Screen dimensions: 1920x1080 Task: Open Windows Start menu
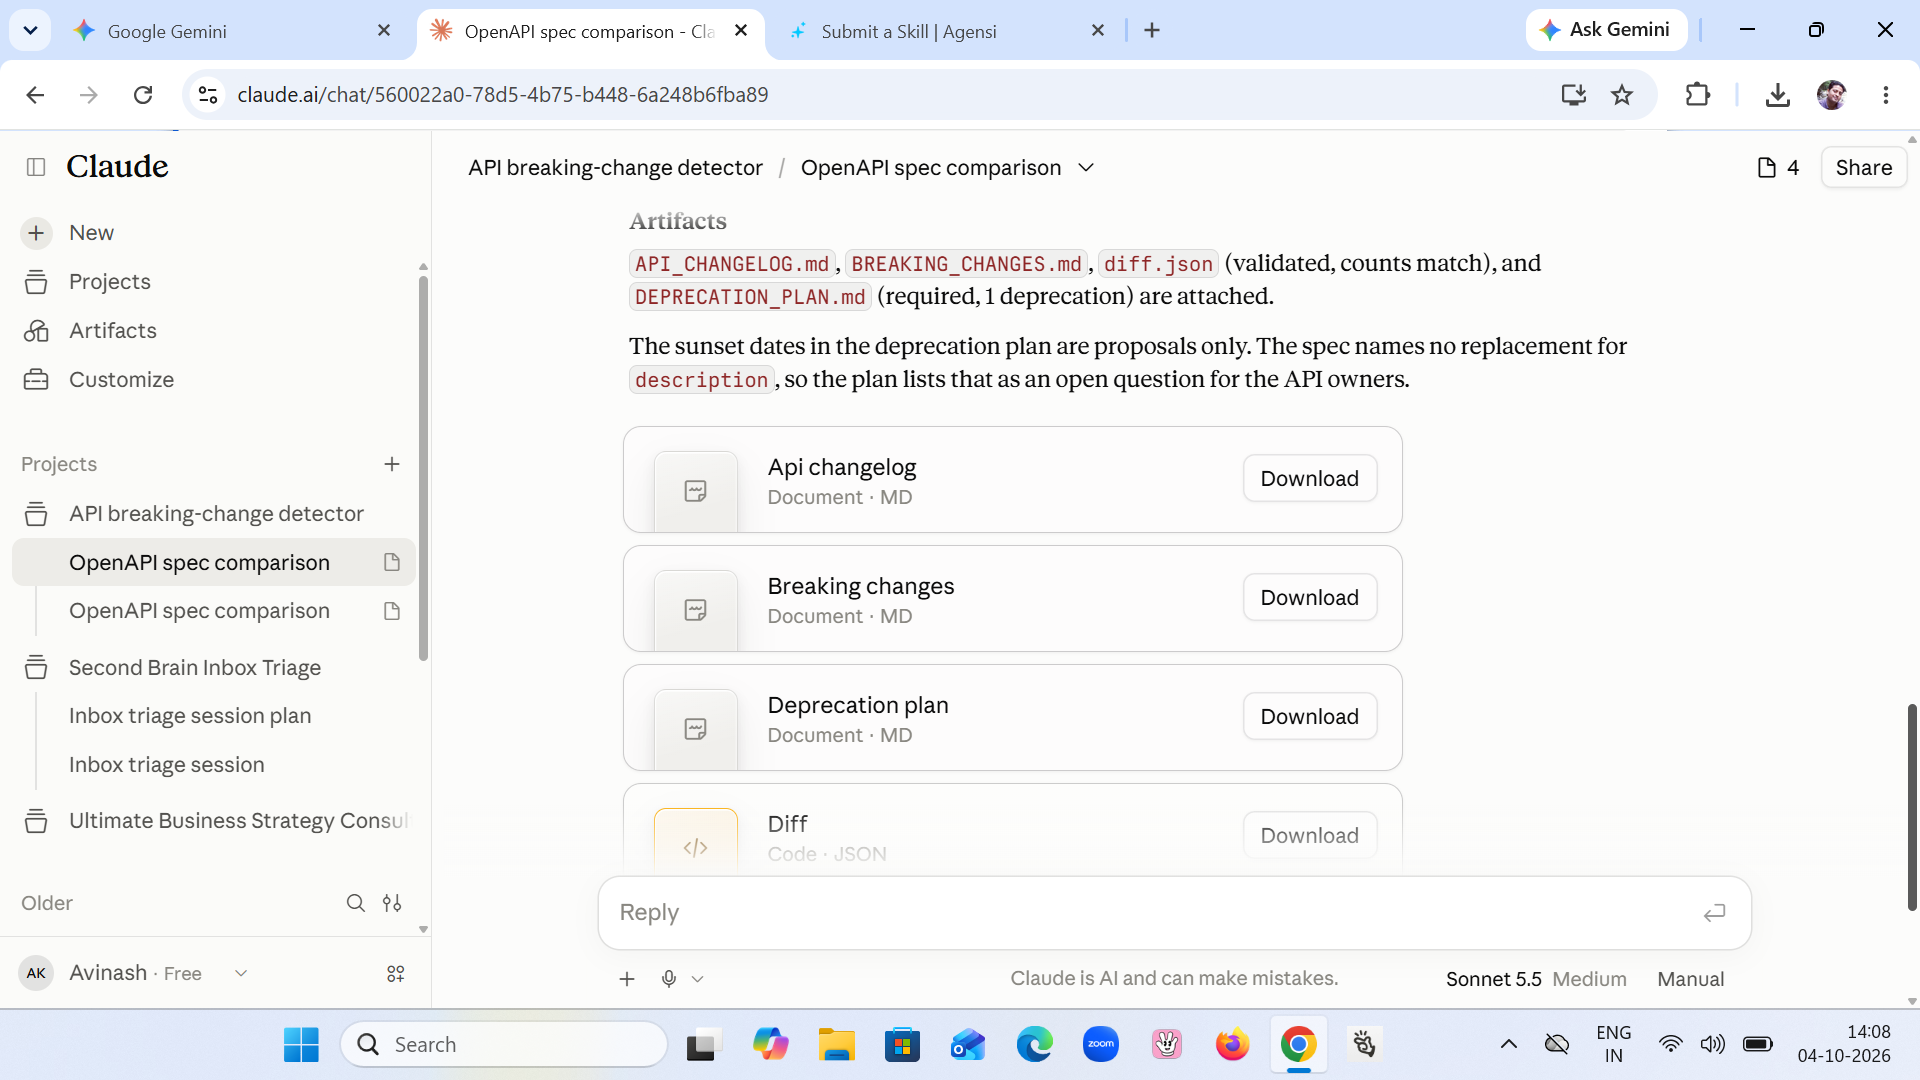(301, 1045)
